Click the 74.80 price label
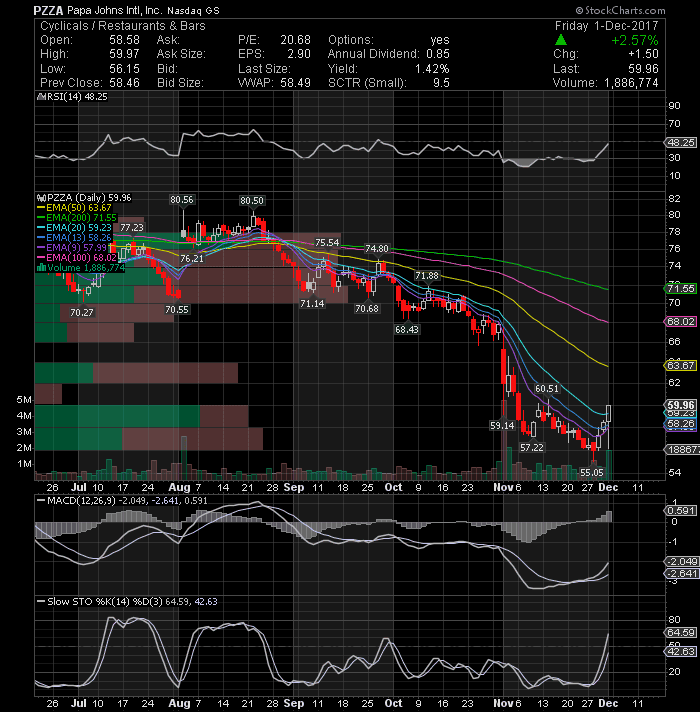 click(x=377, y=249)
